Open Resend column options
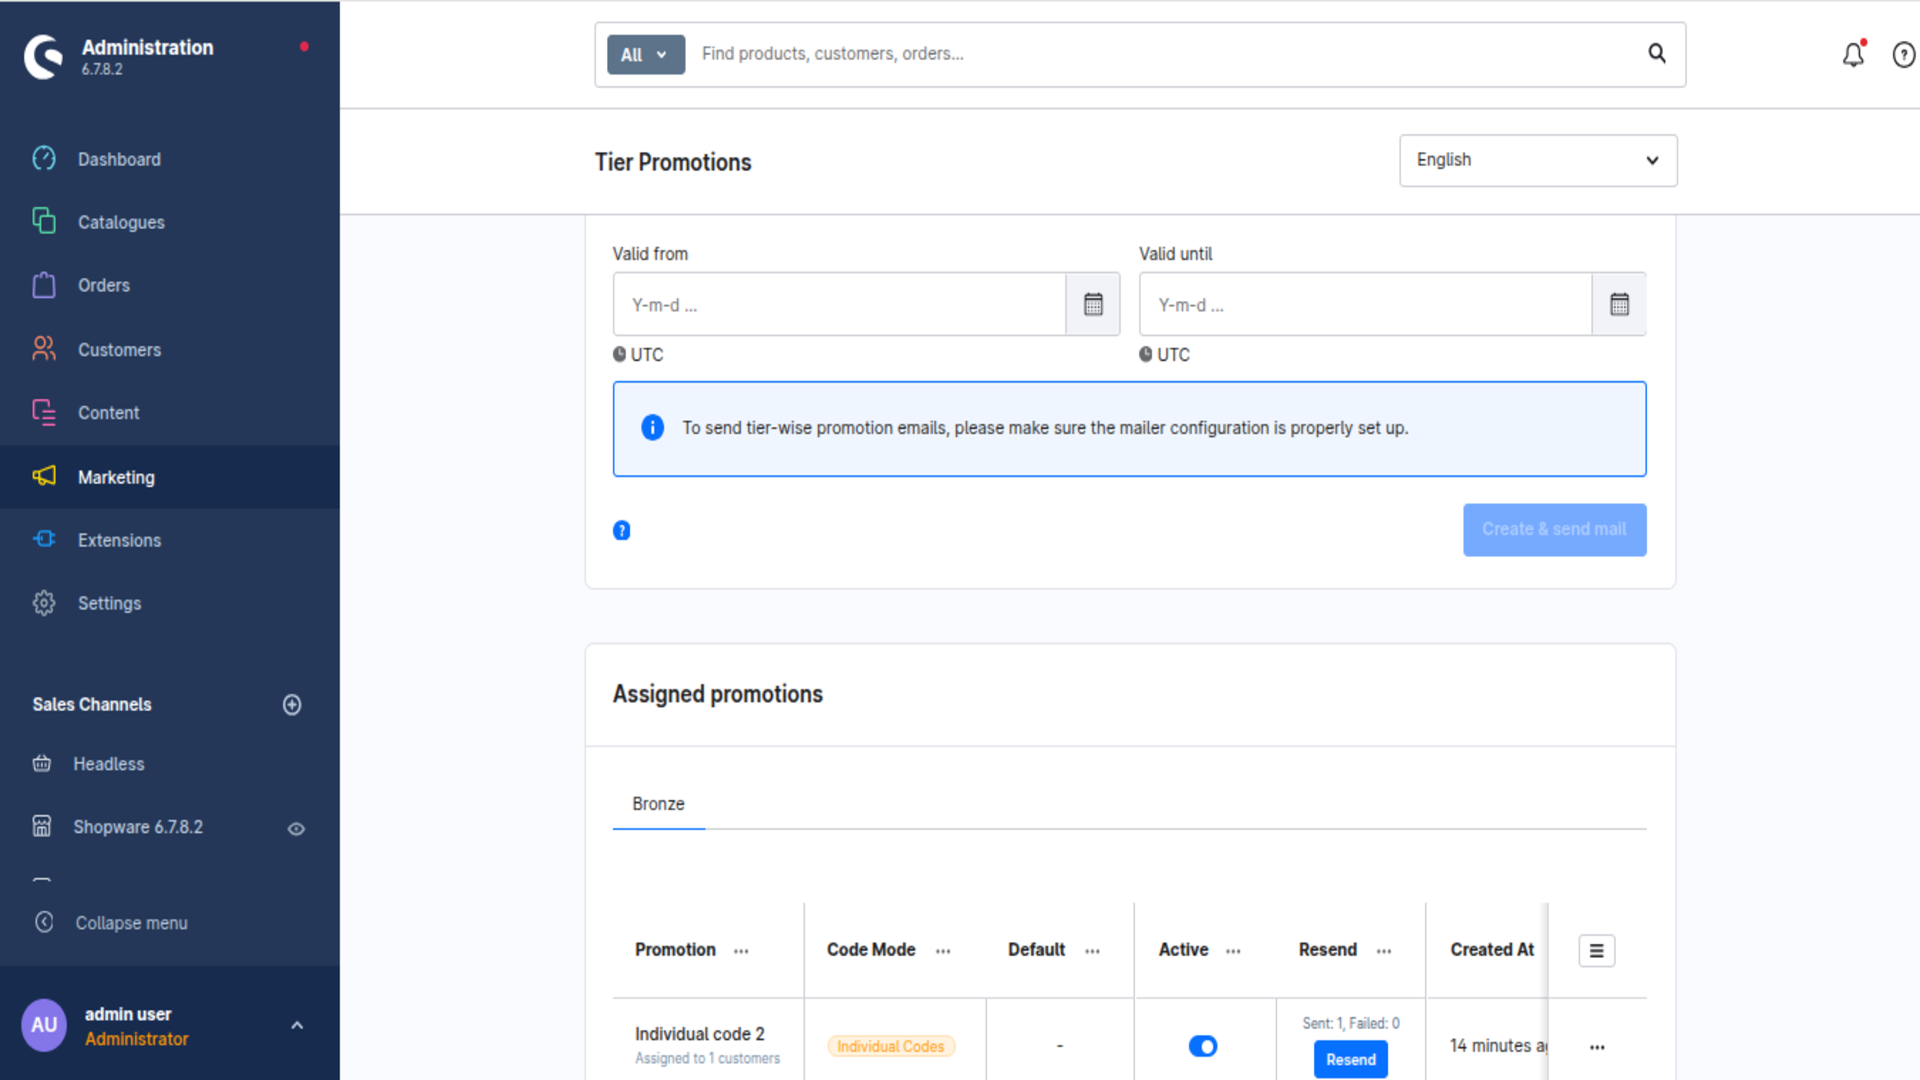The image size is (1920, 1080). (1384, 951)
